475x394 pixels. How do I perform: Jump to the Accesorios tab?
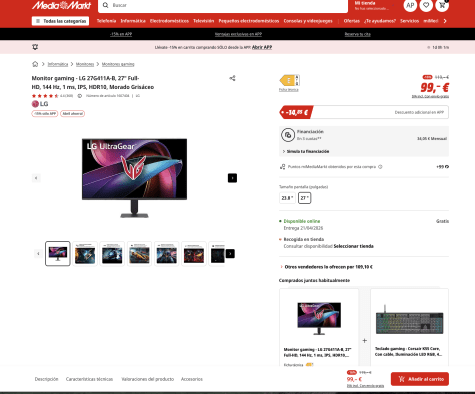(x=192, y=379)
